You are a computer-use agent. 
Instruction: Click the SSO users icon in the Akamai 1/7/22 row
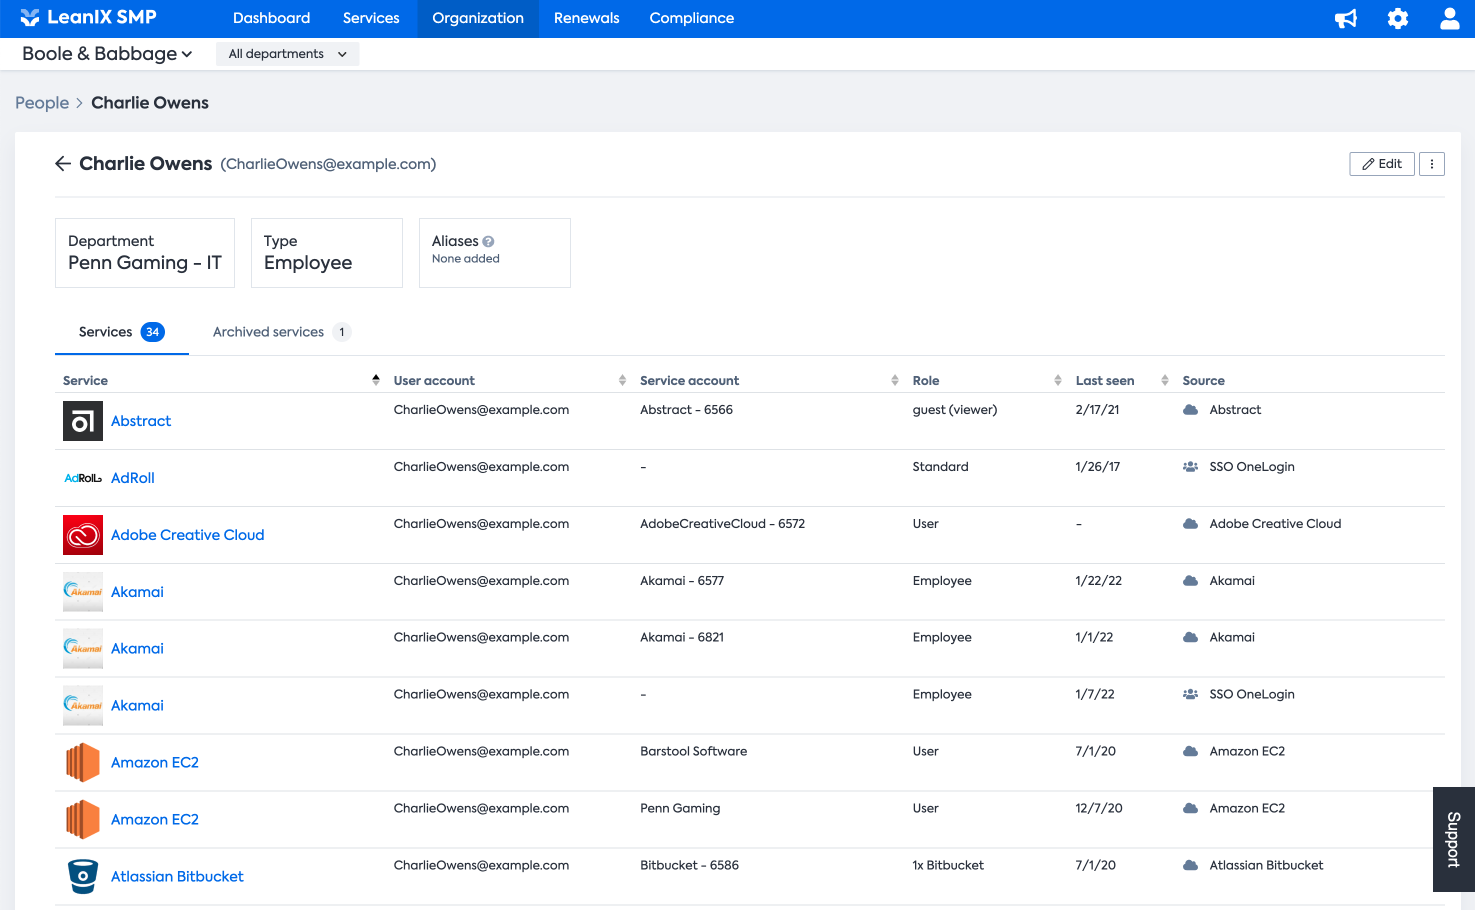pyautogui.click(x=1190, y=694)
